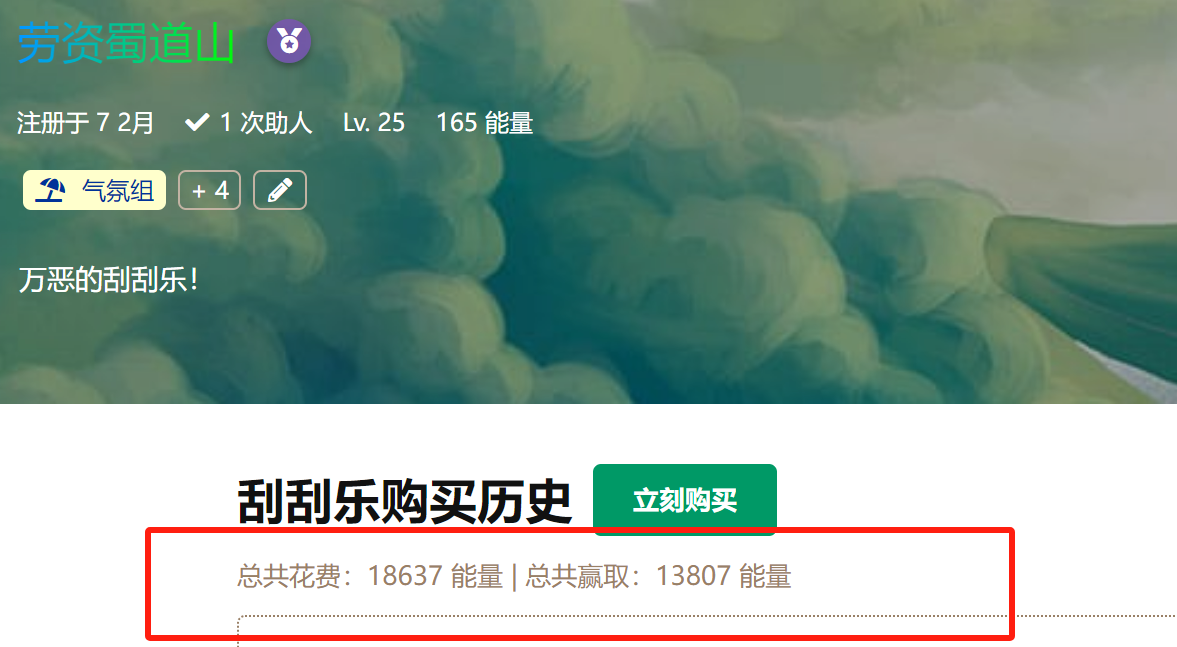Click the 万恶的刮刮乐! bio text
This screenshot has width=1177, height=647.
coord(109,280)
